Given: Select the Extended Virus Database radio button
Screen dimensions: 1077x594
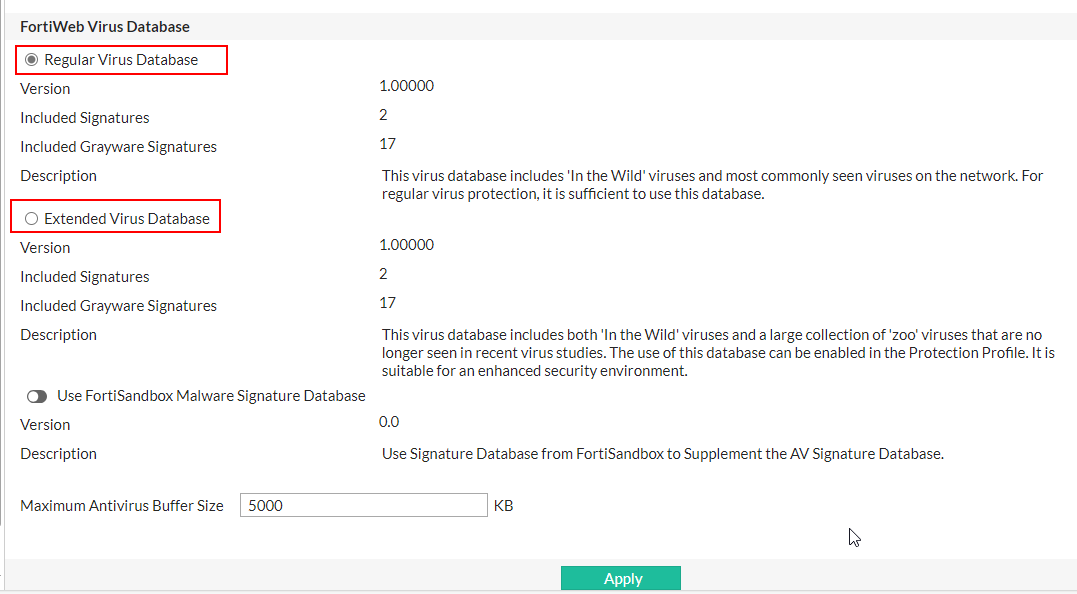Looking at the screenshot, I should (31, 217).
